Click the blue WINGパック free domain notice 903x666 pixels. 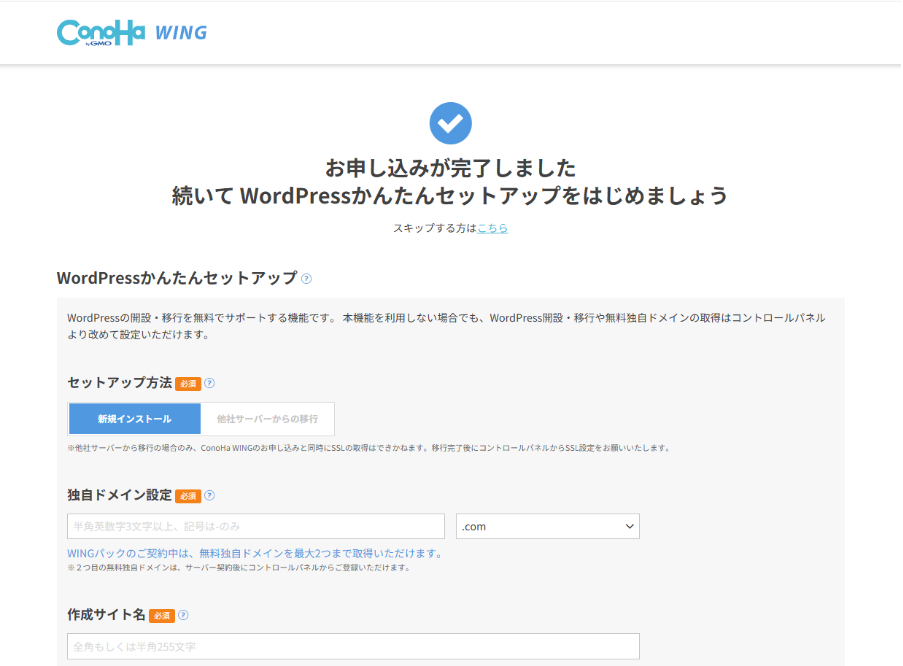[254, 553]
